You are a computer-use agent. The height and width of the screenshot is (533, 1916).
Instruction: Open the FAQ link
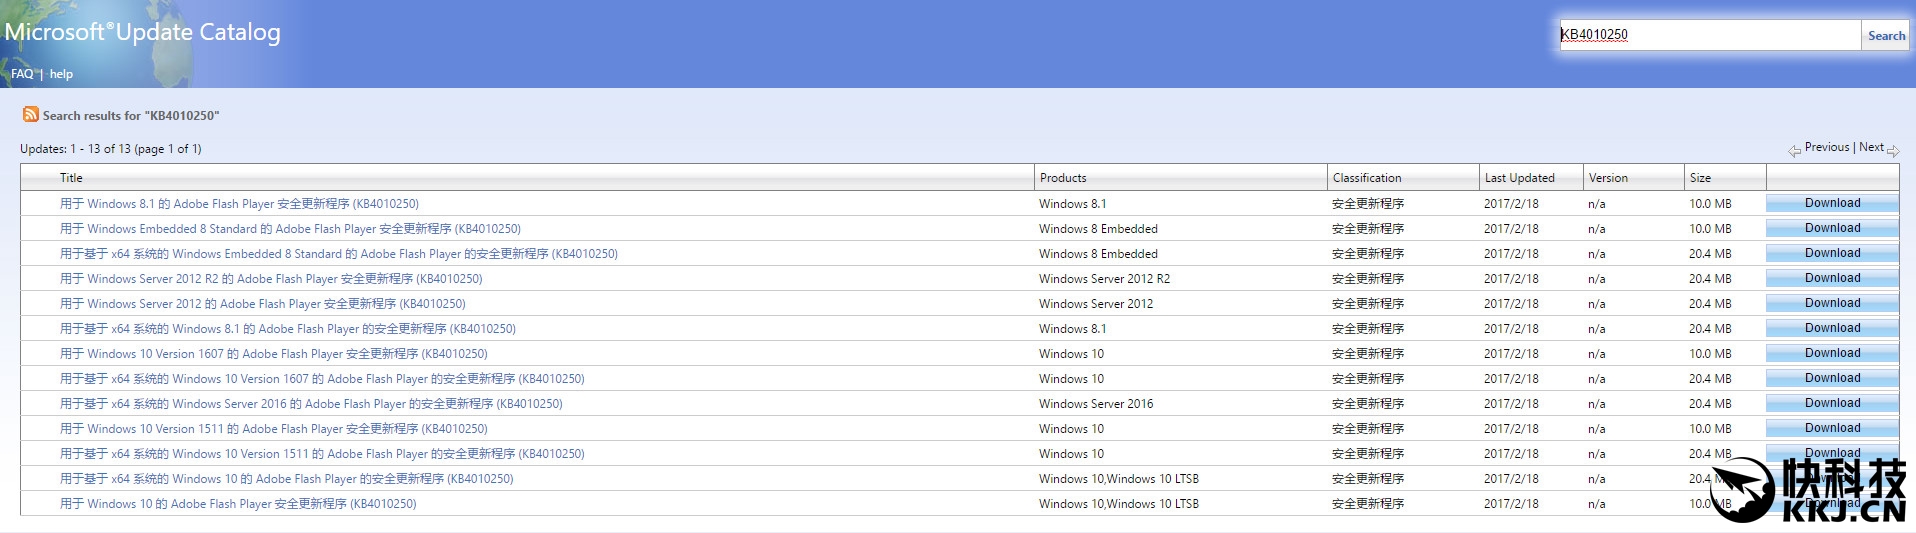tap(22, 74)
